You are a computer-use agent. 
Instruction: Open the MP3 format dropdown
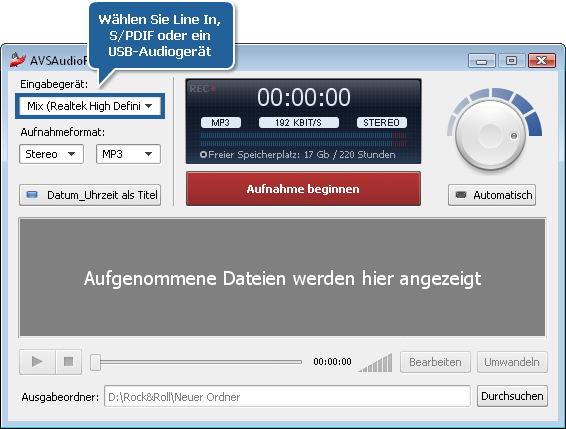click(128, 154)
